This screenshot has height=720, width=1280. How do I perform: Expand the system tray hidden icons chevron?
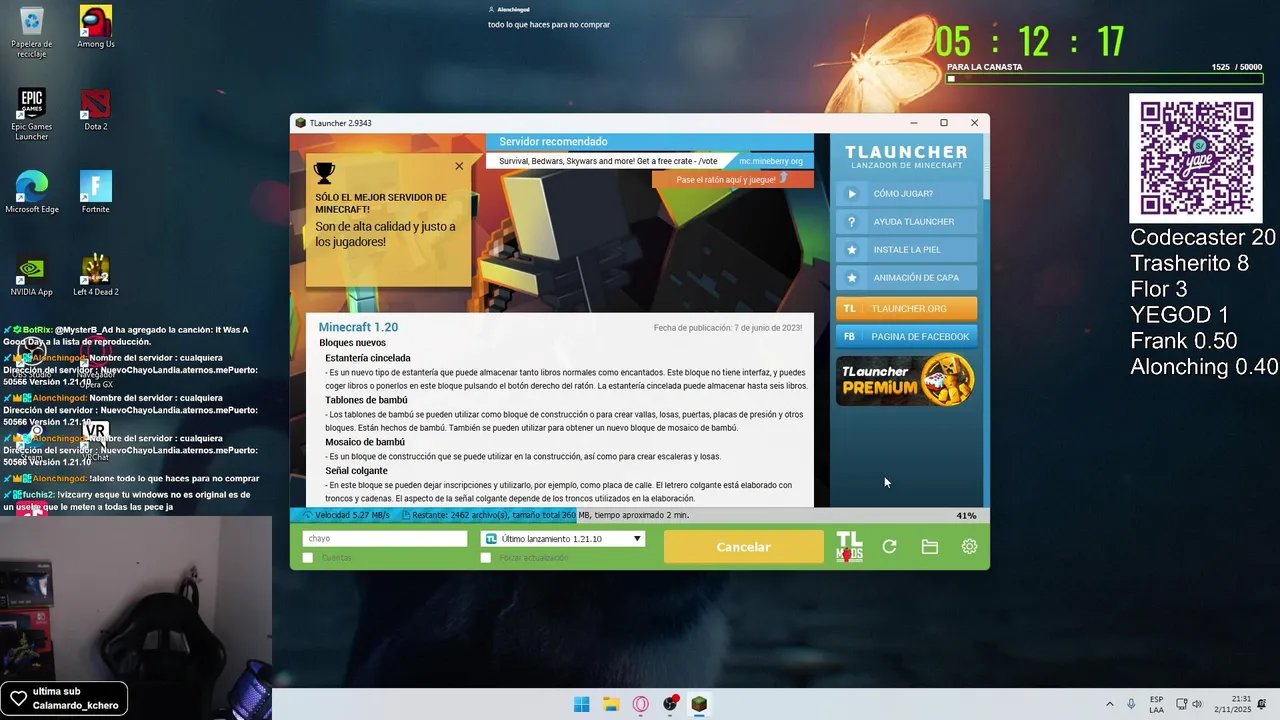pyautogui.click(x=1109, y=704)
